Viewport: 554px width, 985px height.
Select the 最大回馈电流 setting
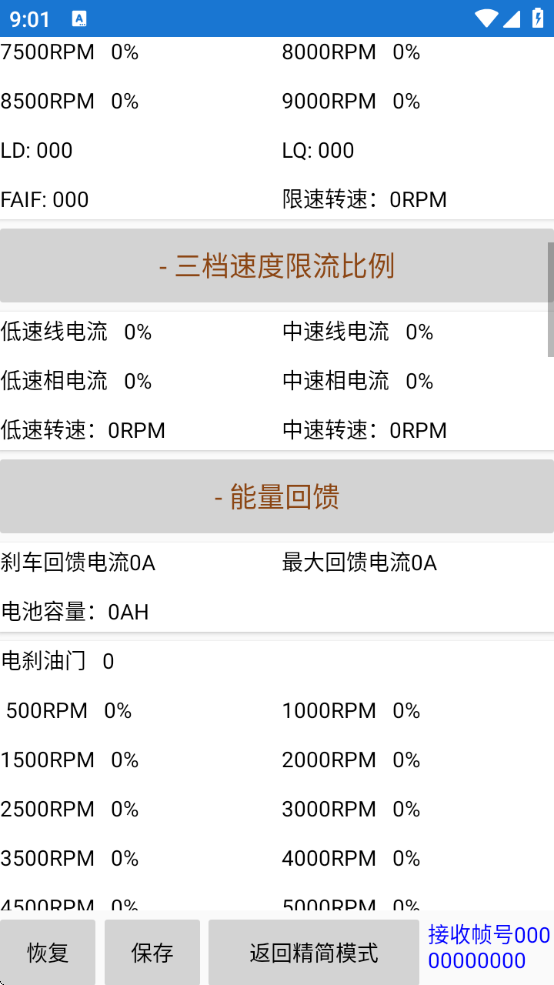(x=359, y=563)
